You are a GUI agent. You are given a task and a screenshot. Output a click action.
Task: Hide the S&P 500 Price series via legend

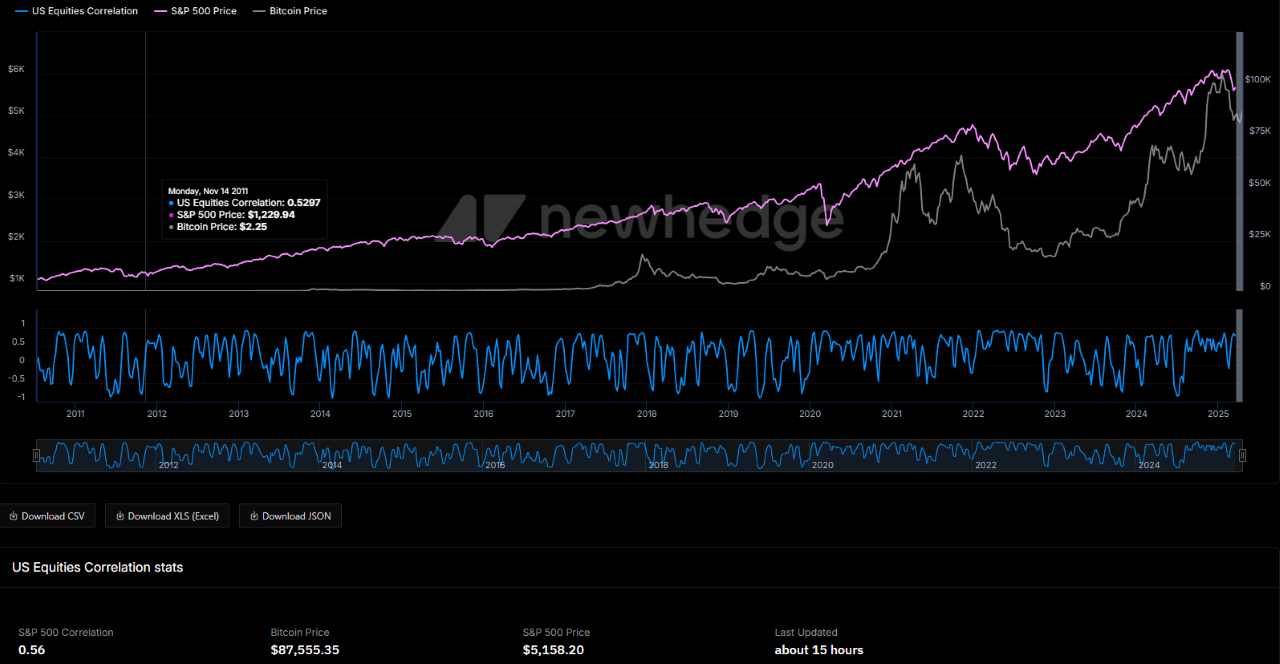(x=205, y=11)
